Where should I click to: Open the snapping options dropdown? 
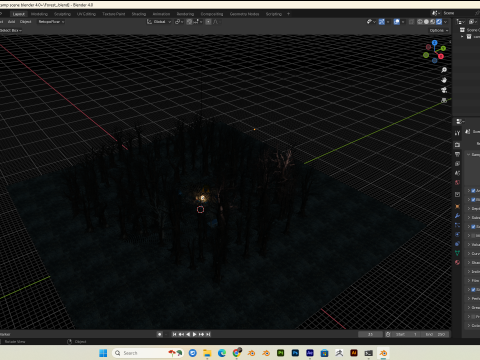point(197,22)
